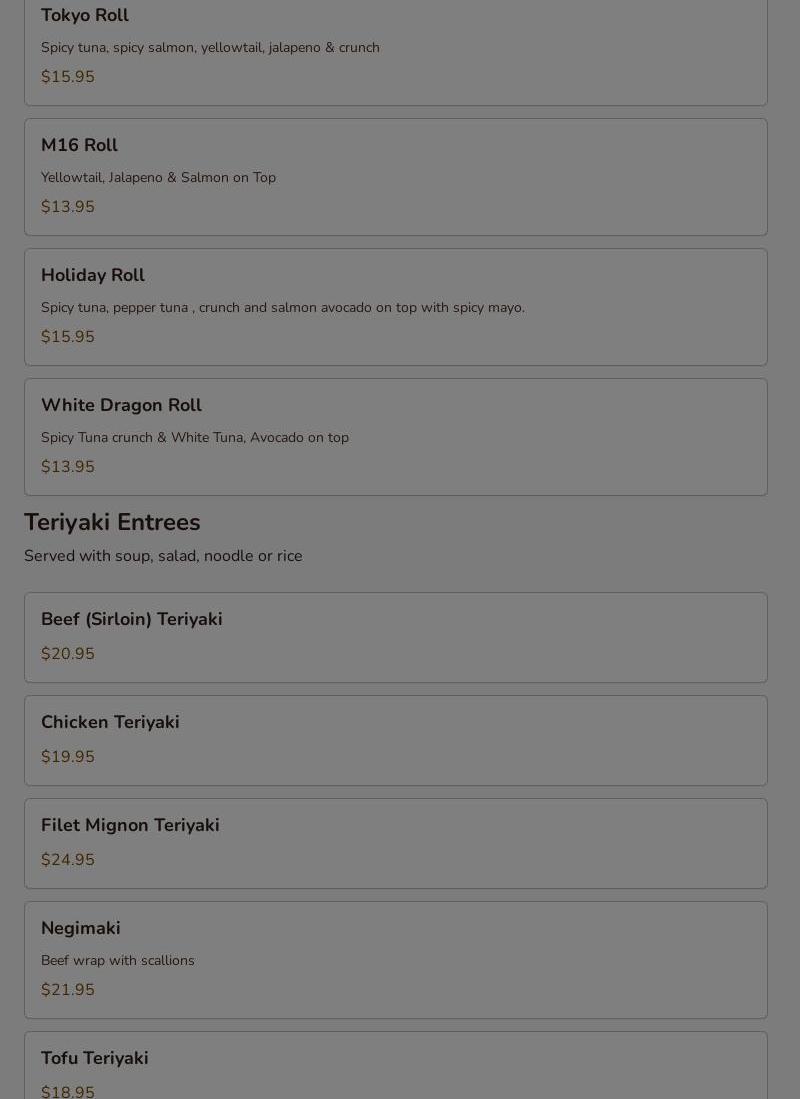Viewport: 800px width, 1099px height.
Task: Click 'Beef wrap with scallions' description
Action: (118, 961)
